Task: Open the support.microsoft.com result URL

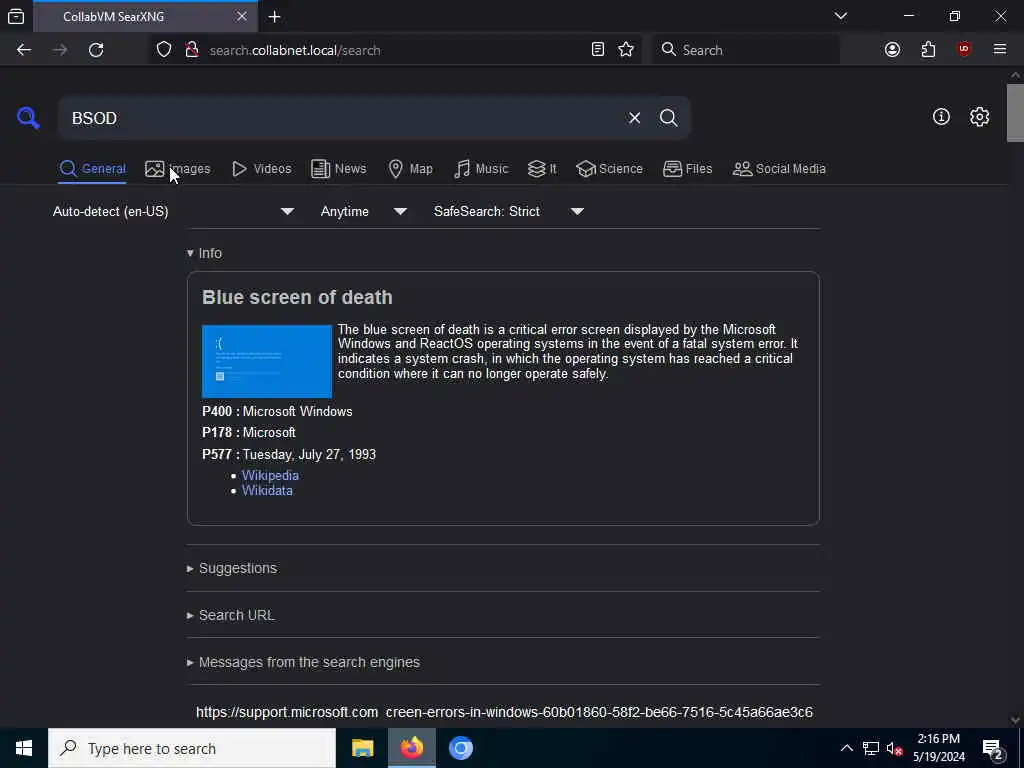Action: pyautogui.click(x=504, y=712)
